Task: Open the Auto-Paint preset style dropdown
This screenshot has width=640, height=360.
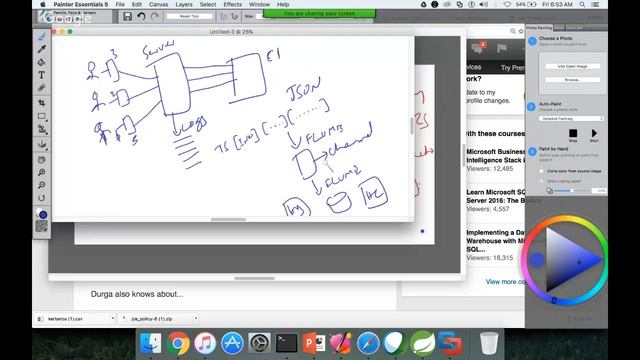Action: (x=571, y=118)
